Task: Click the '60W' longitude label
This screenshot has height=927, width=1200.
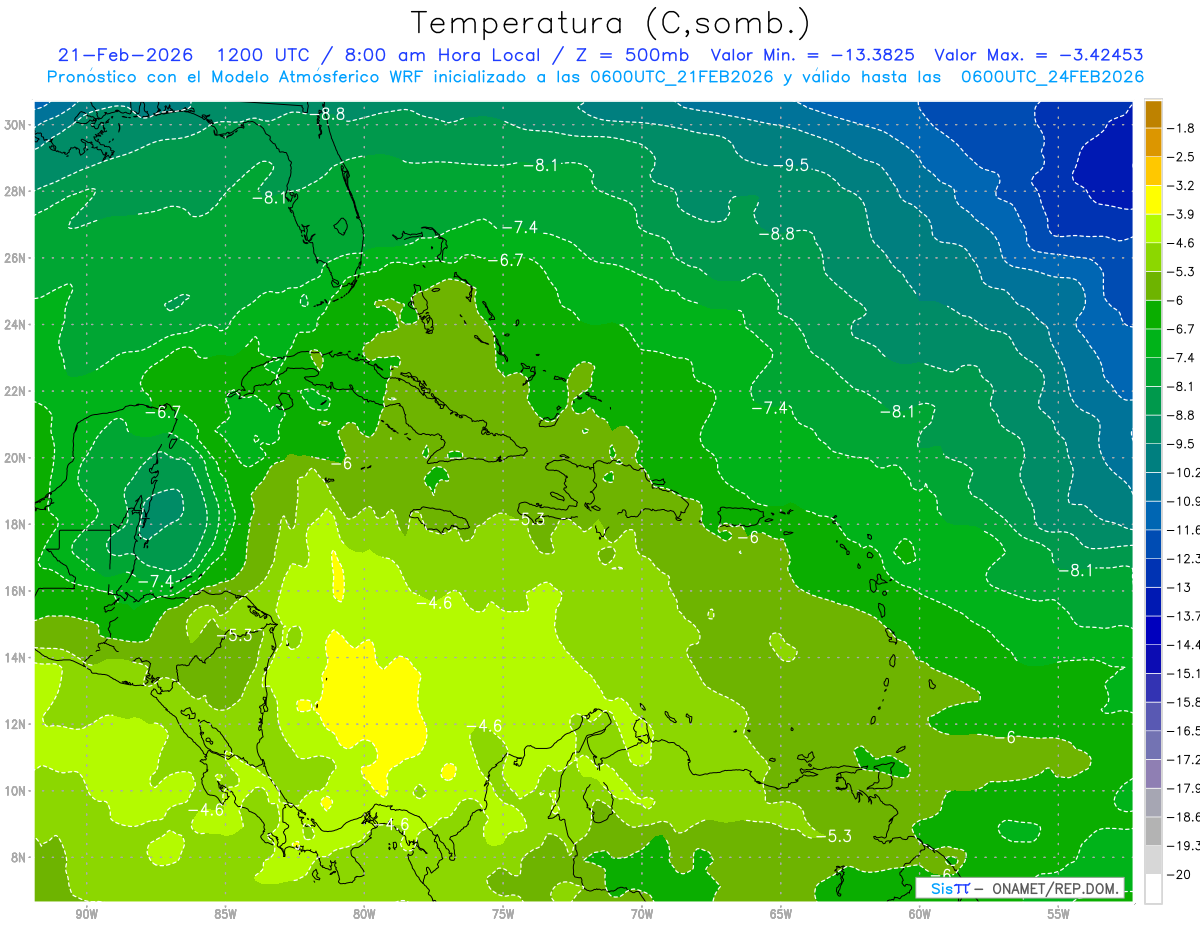Action: 920,914
